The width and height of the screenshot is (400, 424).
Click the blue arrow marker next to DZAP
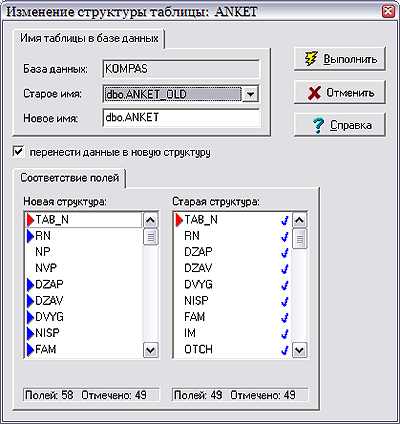pyautogui.click(x=31, y=284)
